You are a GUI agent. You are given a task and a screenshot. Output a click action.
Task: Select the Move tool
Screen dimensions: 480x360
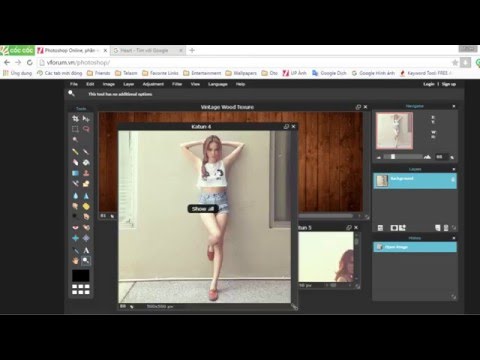86,119
